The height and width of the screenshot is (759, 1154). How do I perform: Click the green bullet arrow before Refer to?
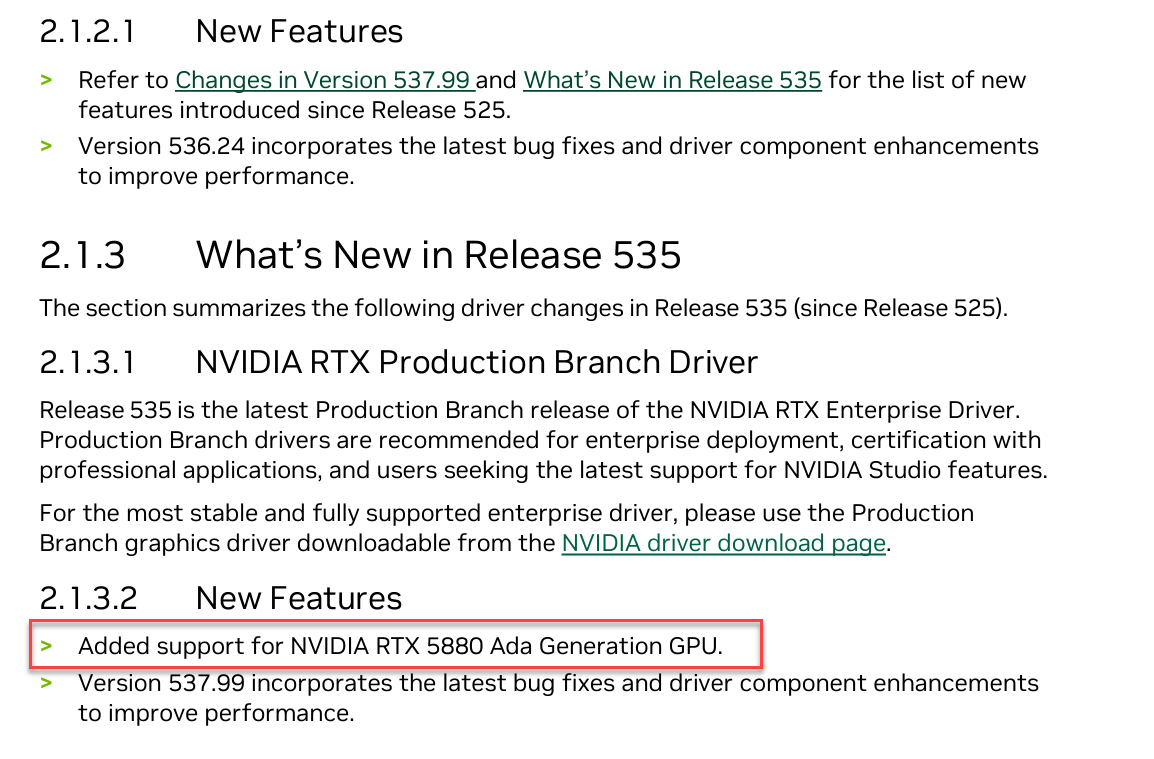point(46,80)
